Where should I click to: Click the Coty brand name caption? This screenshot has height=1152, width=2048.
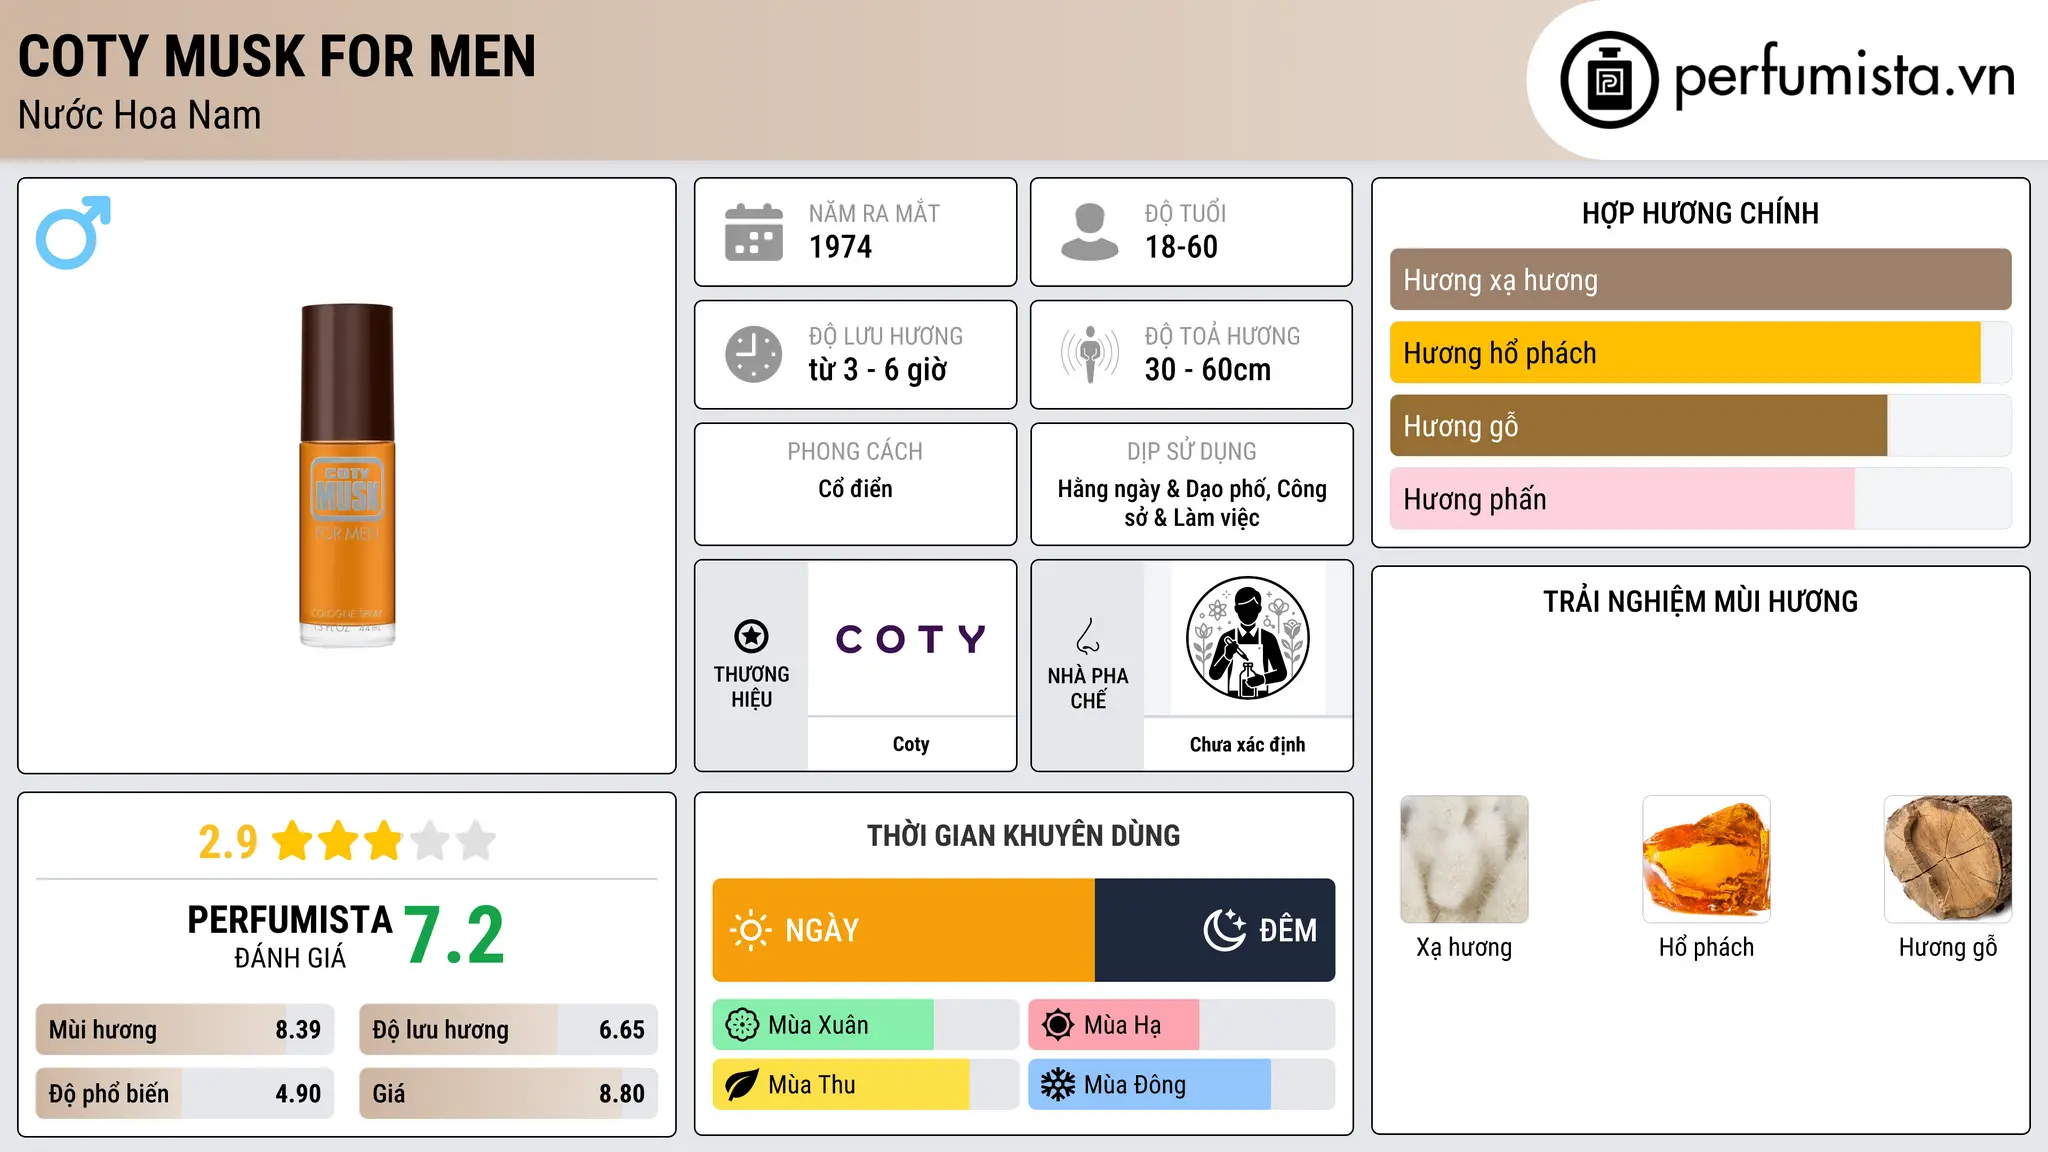[x=911, y=744]
